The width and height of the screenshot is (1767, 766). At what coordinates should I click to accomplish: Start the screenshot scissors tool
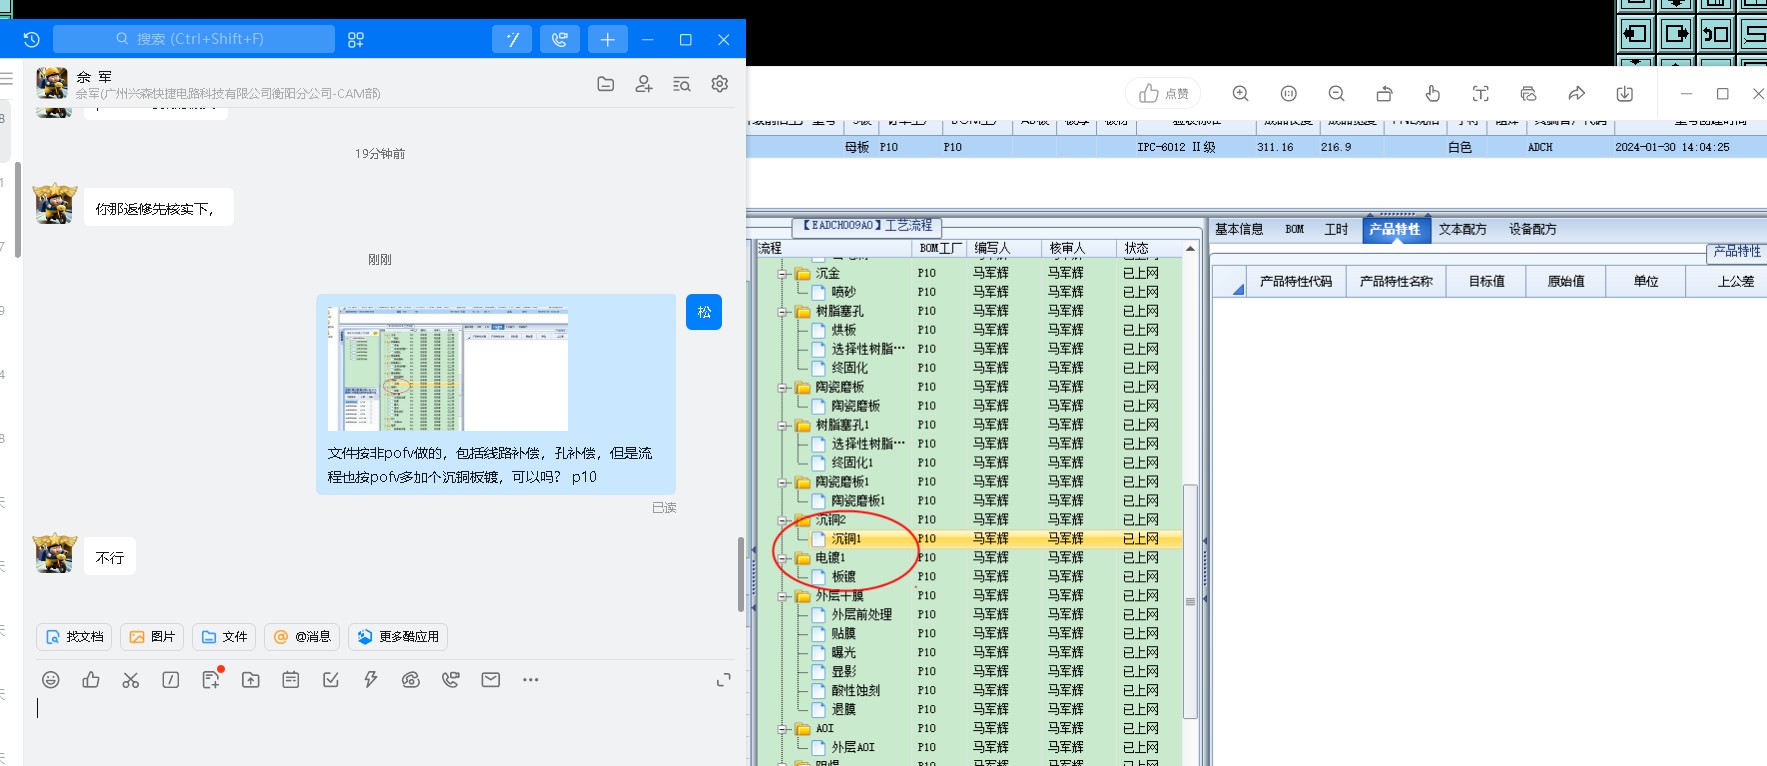131,680
